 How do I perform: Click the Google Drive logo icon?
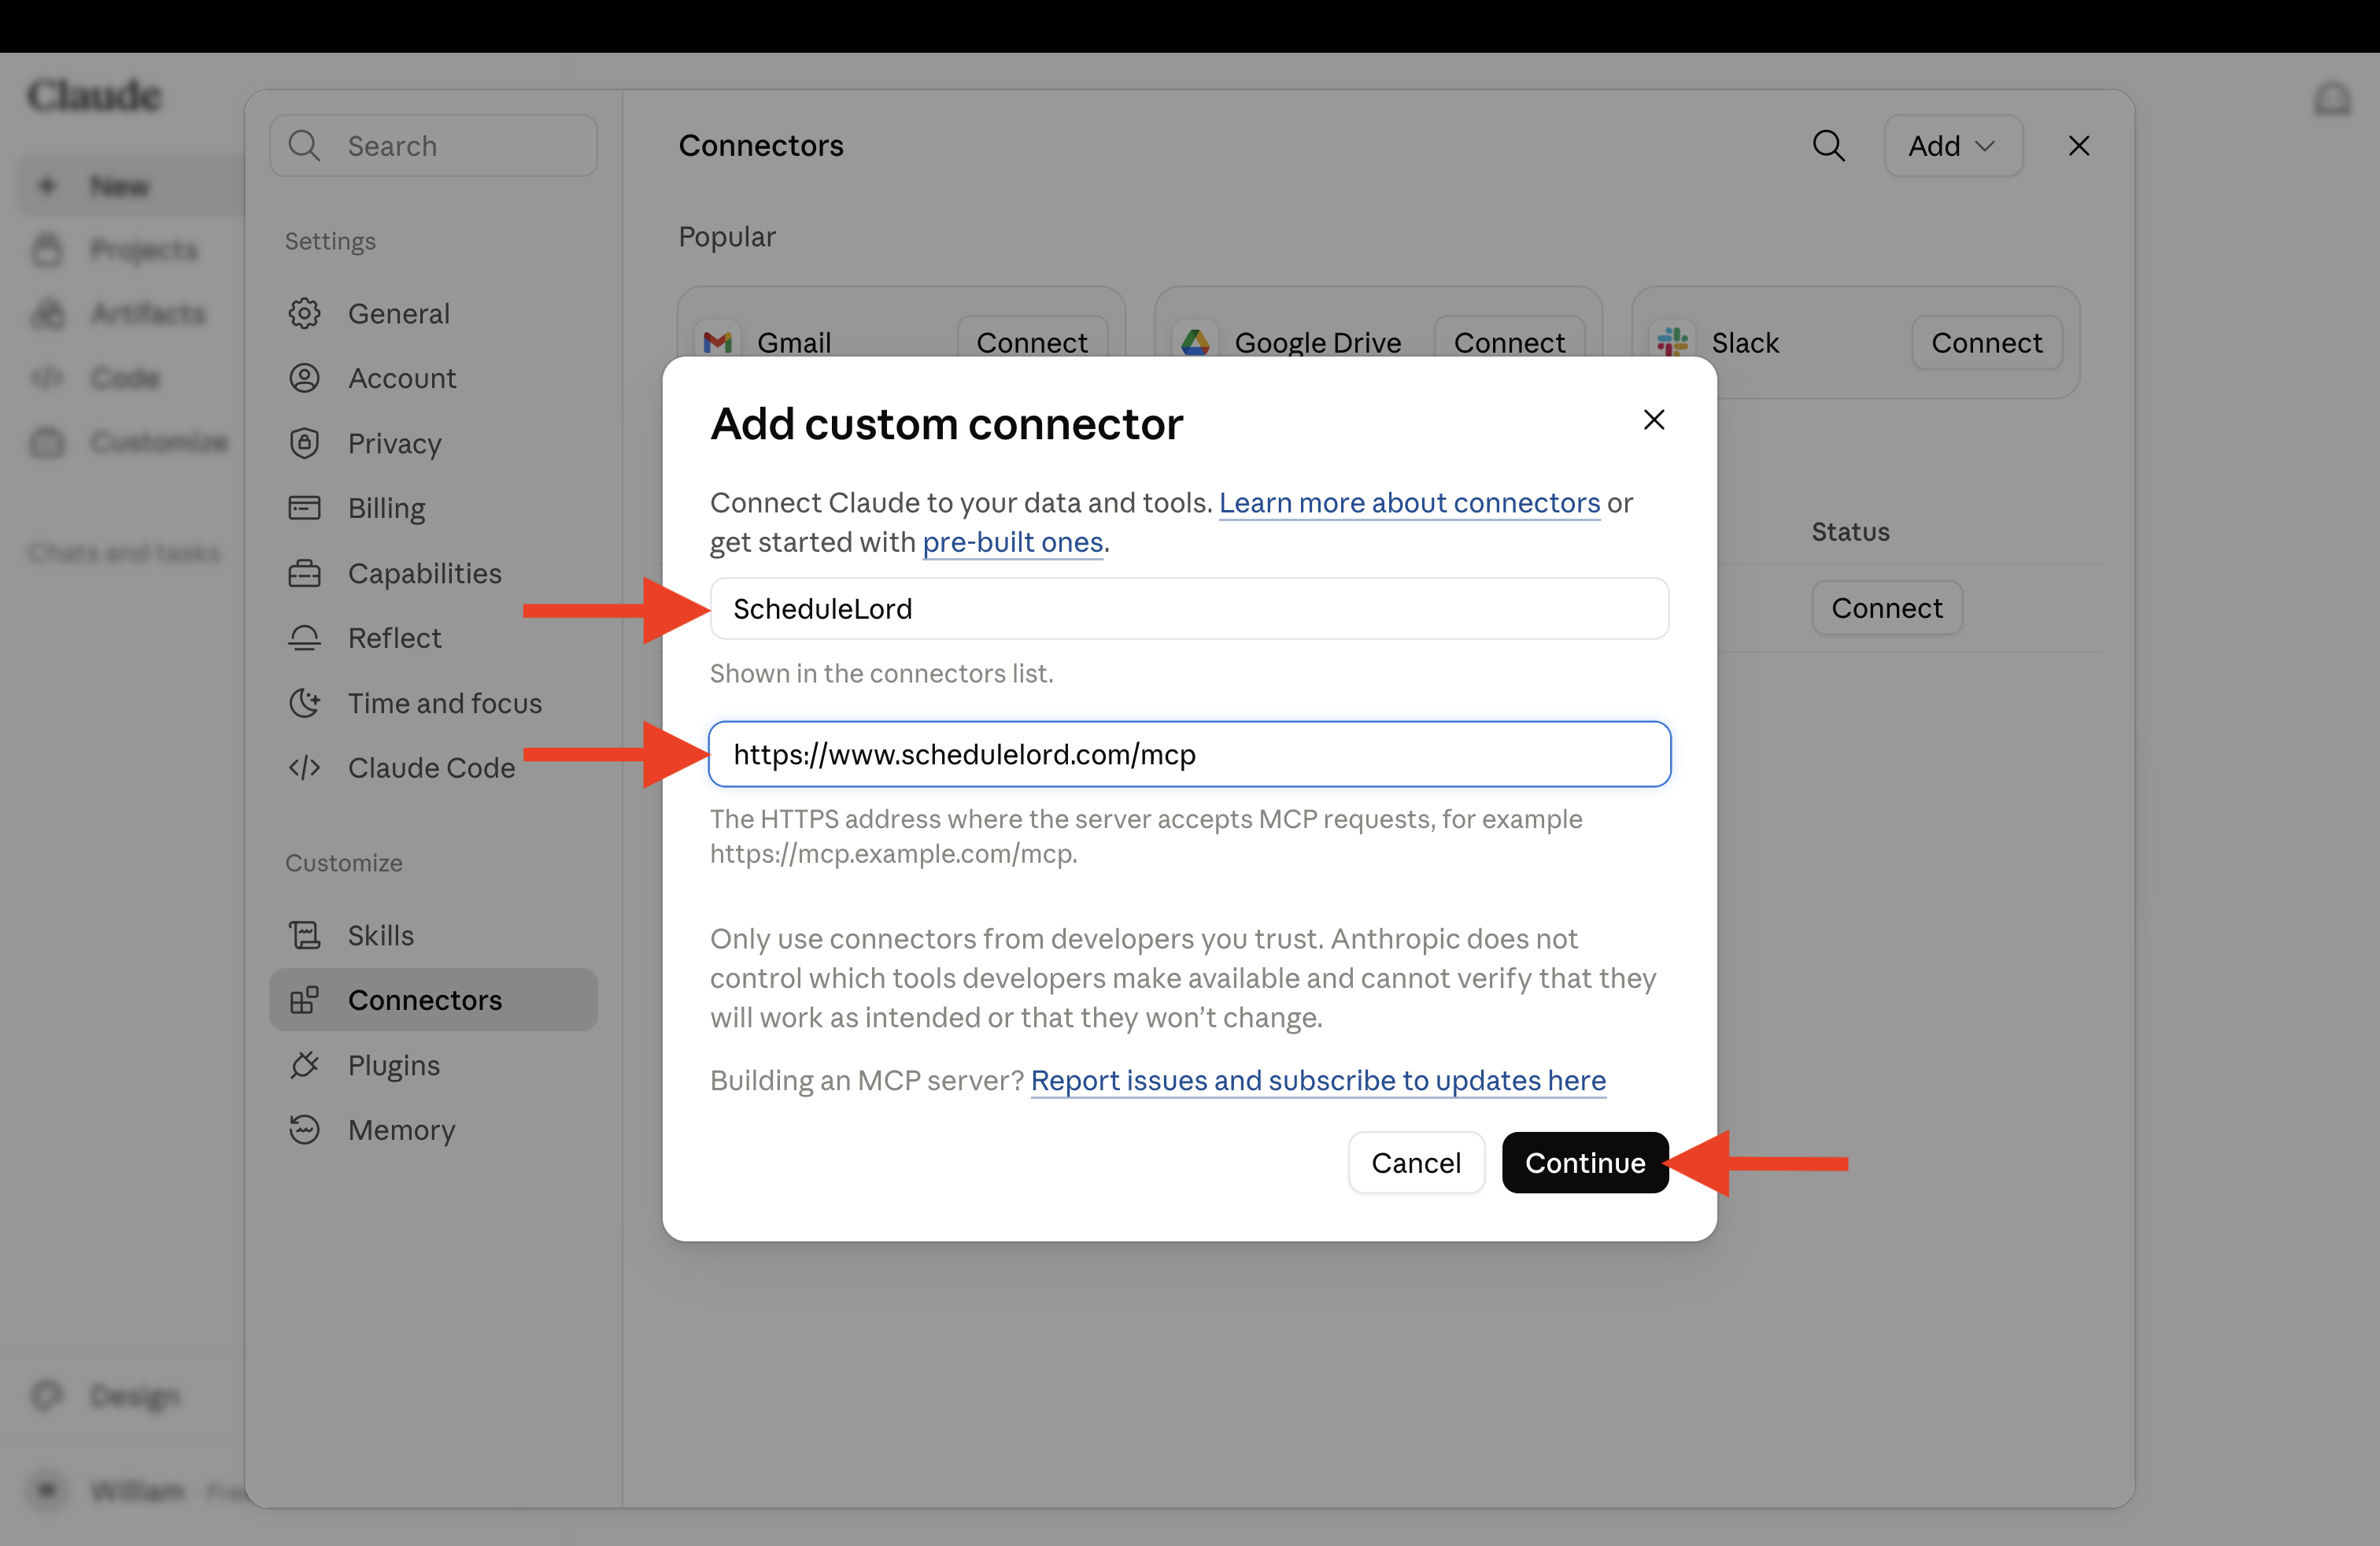pos(1195,342)
